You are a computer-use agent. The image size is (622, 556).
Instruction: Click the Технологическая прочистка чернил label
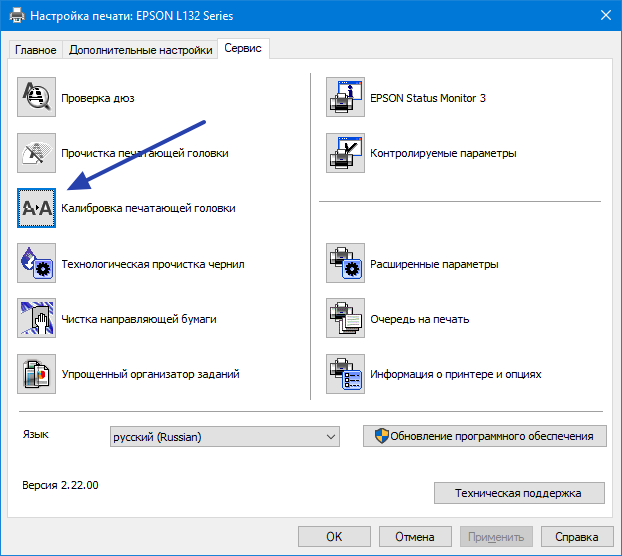153,264
